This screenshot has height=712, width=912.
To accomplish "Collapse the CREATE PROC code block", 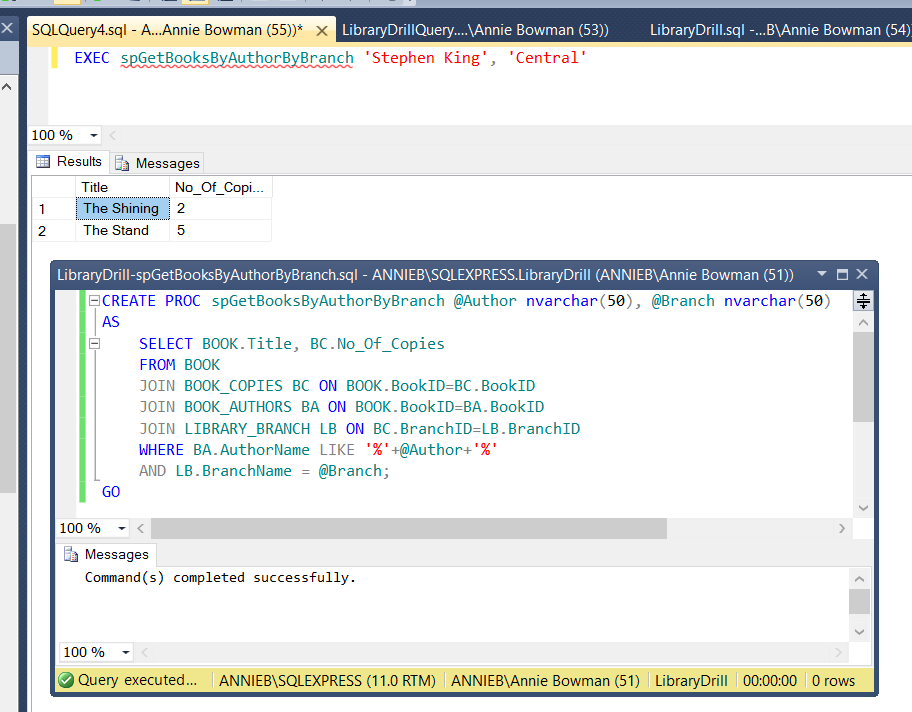I will (x=94, y=301).
